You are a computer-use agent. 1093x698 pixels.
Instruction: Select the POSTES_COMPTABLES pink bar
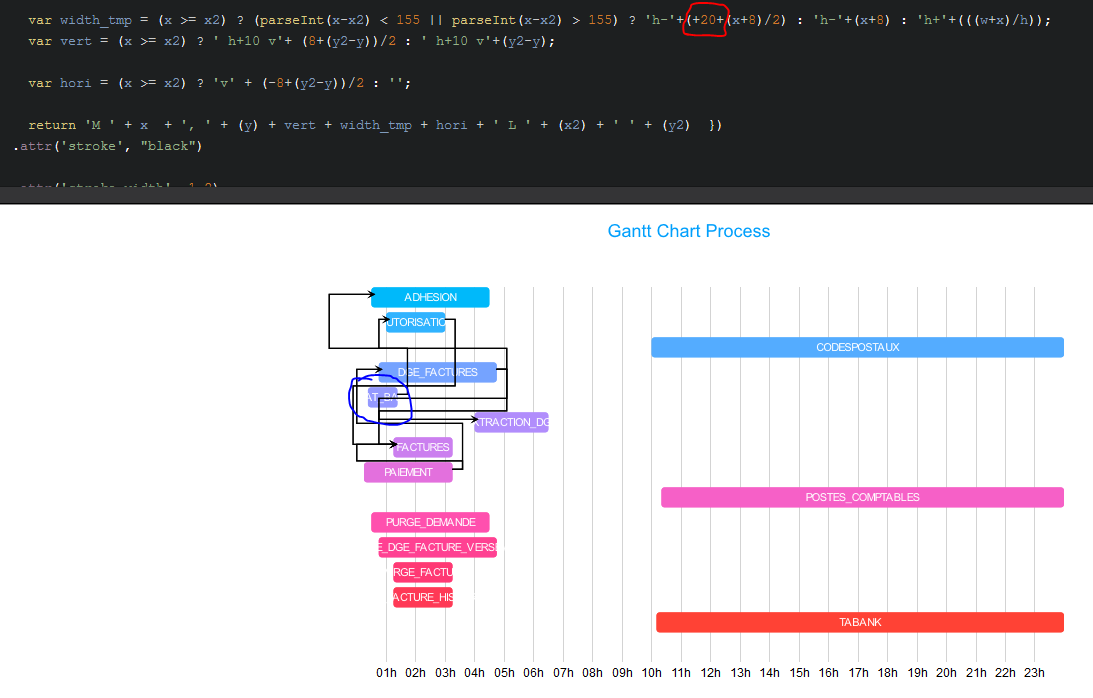coord(862,497)
